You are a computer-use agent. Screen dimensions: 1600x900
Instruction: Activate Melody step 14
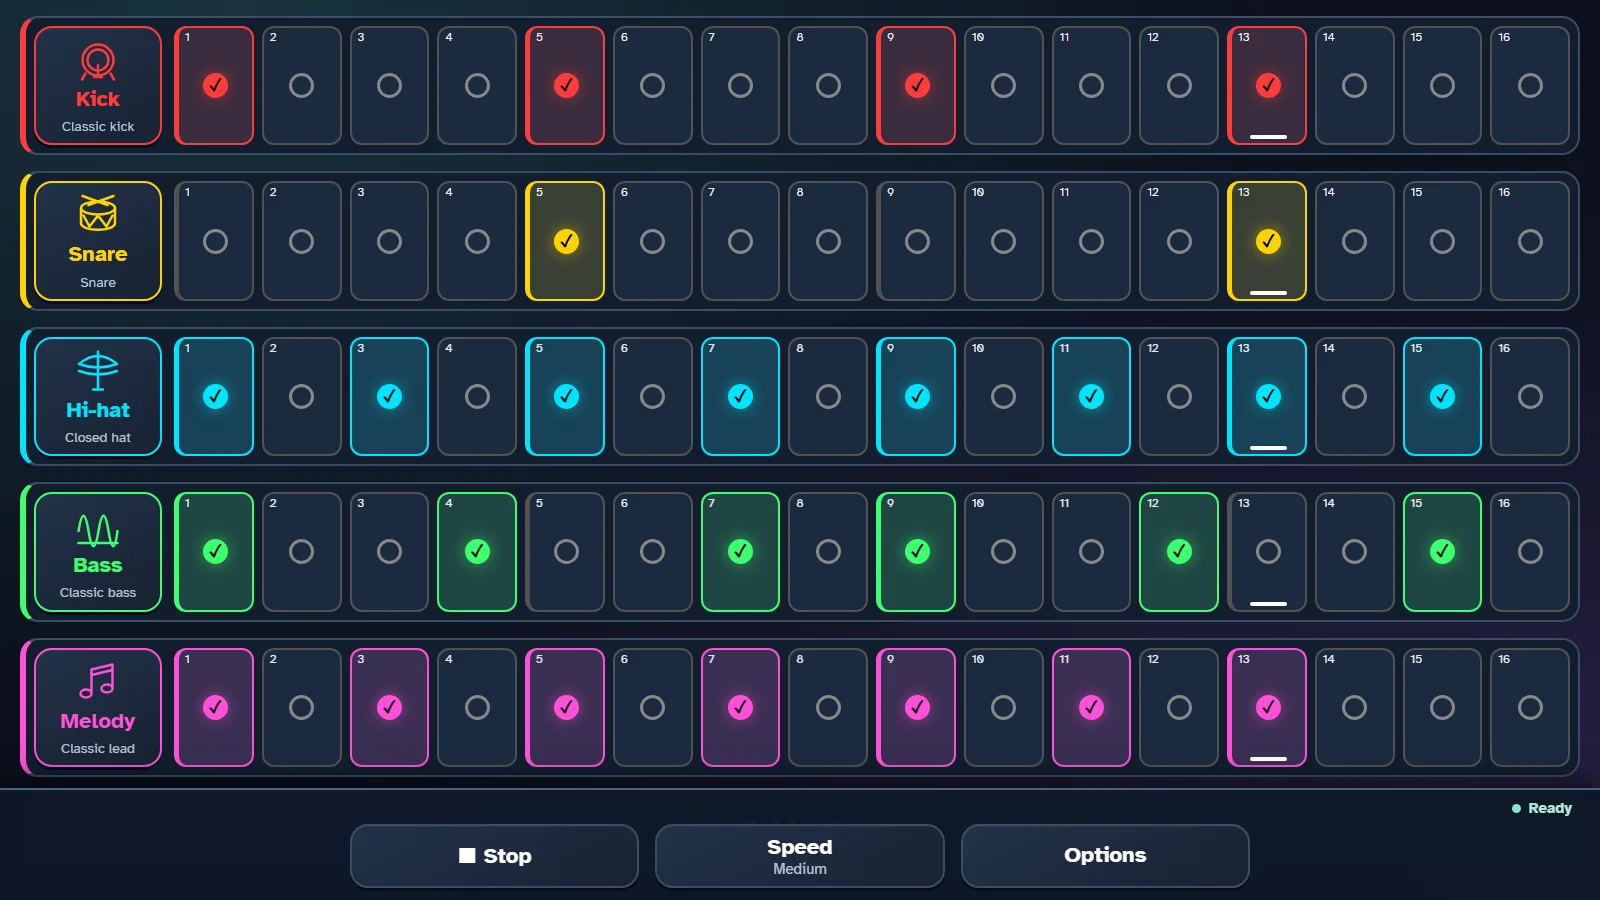click(x=1354, y=708)
